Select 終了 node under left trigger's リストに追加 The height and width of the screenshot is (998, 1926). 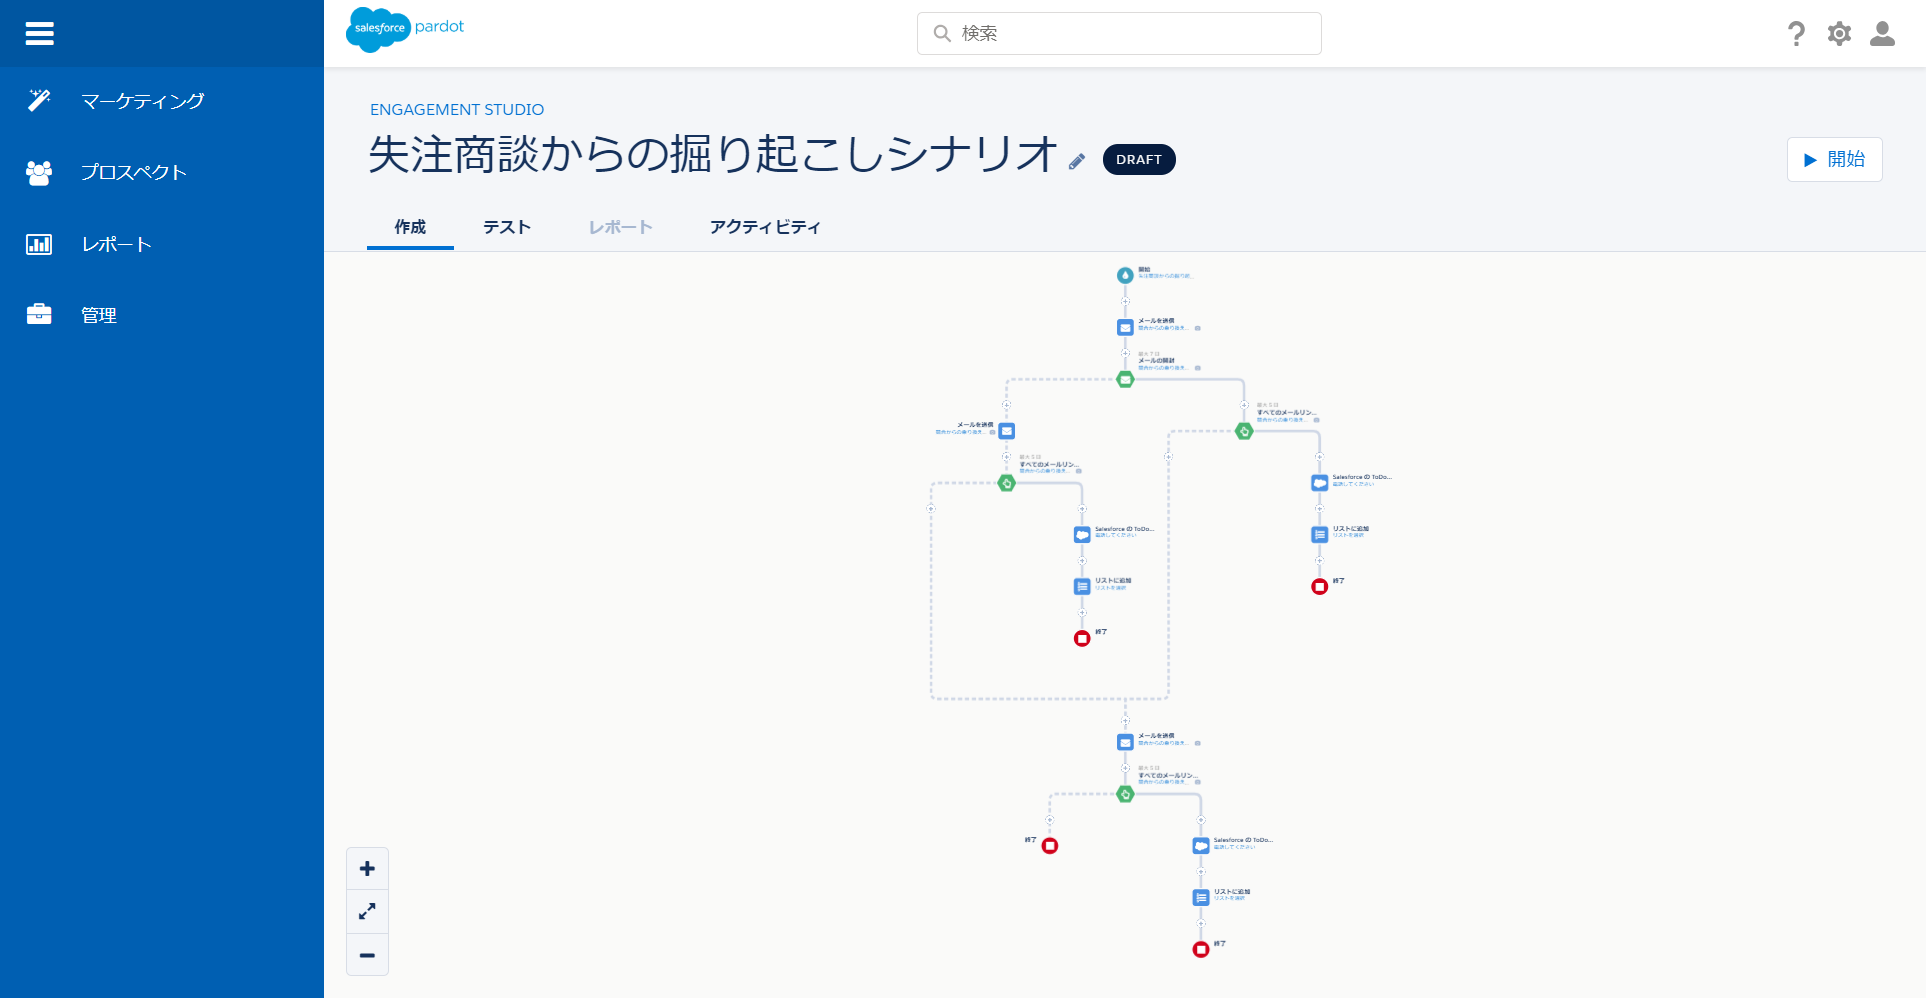click(x=1082, y=638)
